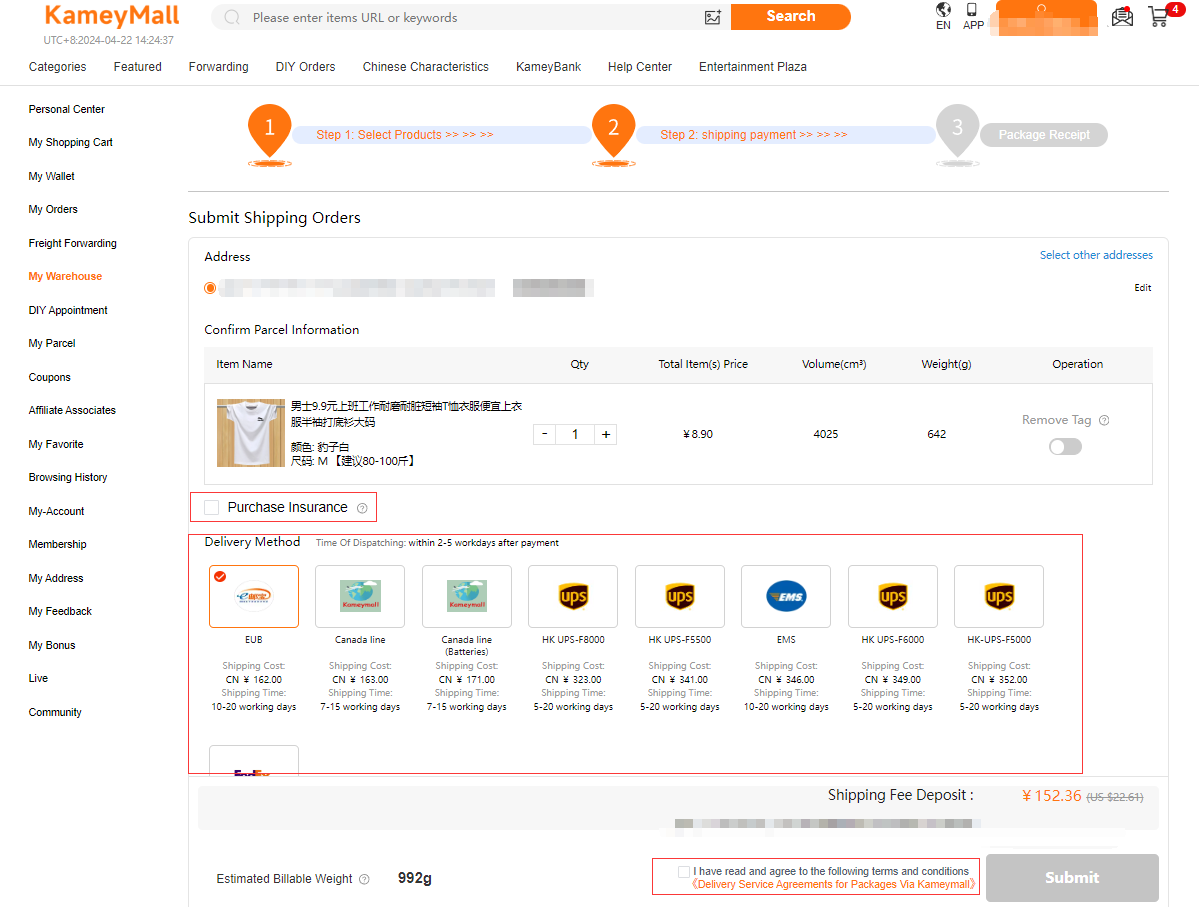The image size is (1199, 907).
Task: Open My Parcel in sidebar
Action: [52, 343]
